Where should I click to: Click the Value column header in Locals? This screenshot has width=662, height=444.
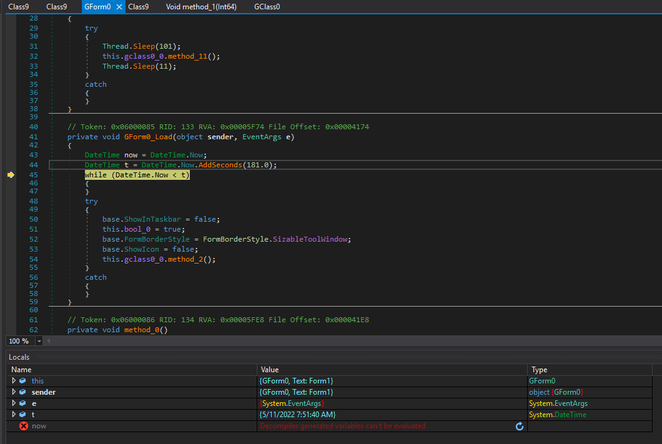[x=269, y=369]
